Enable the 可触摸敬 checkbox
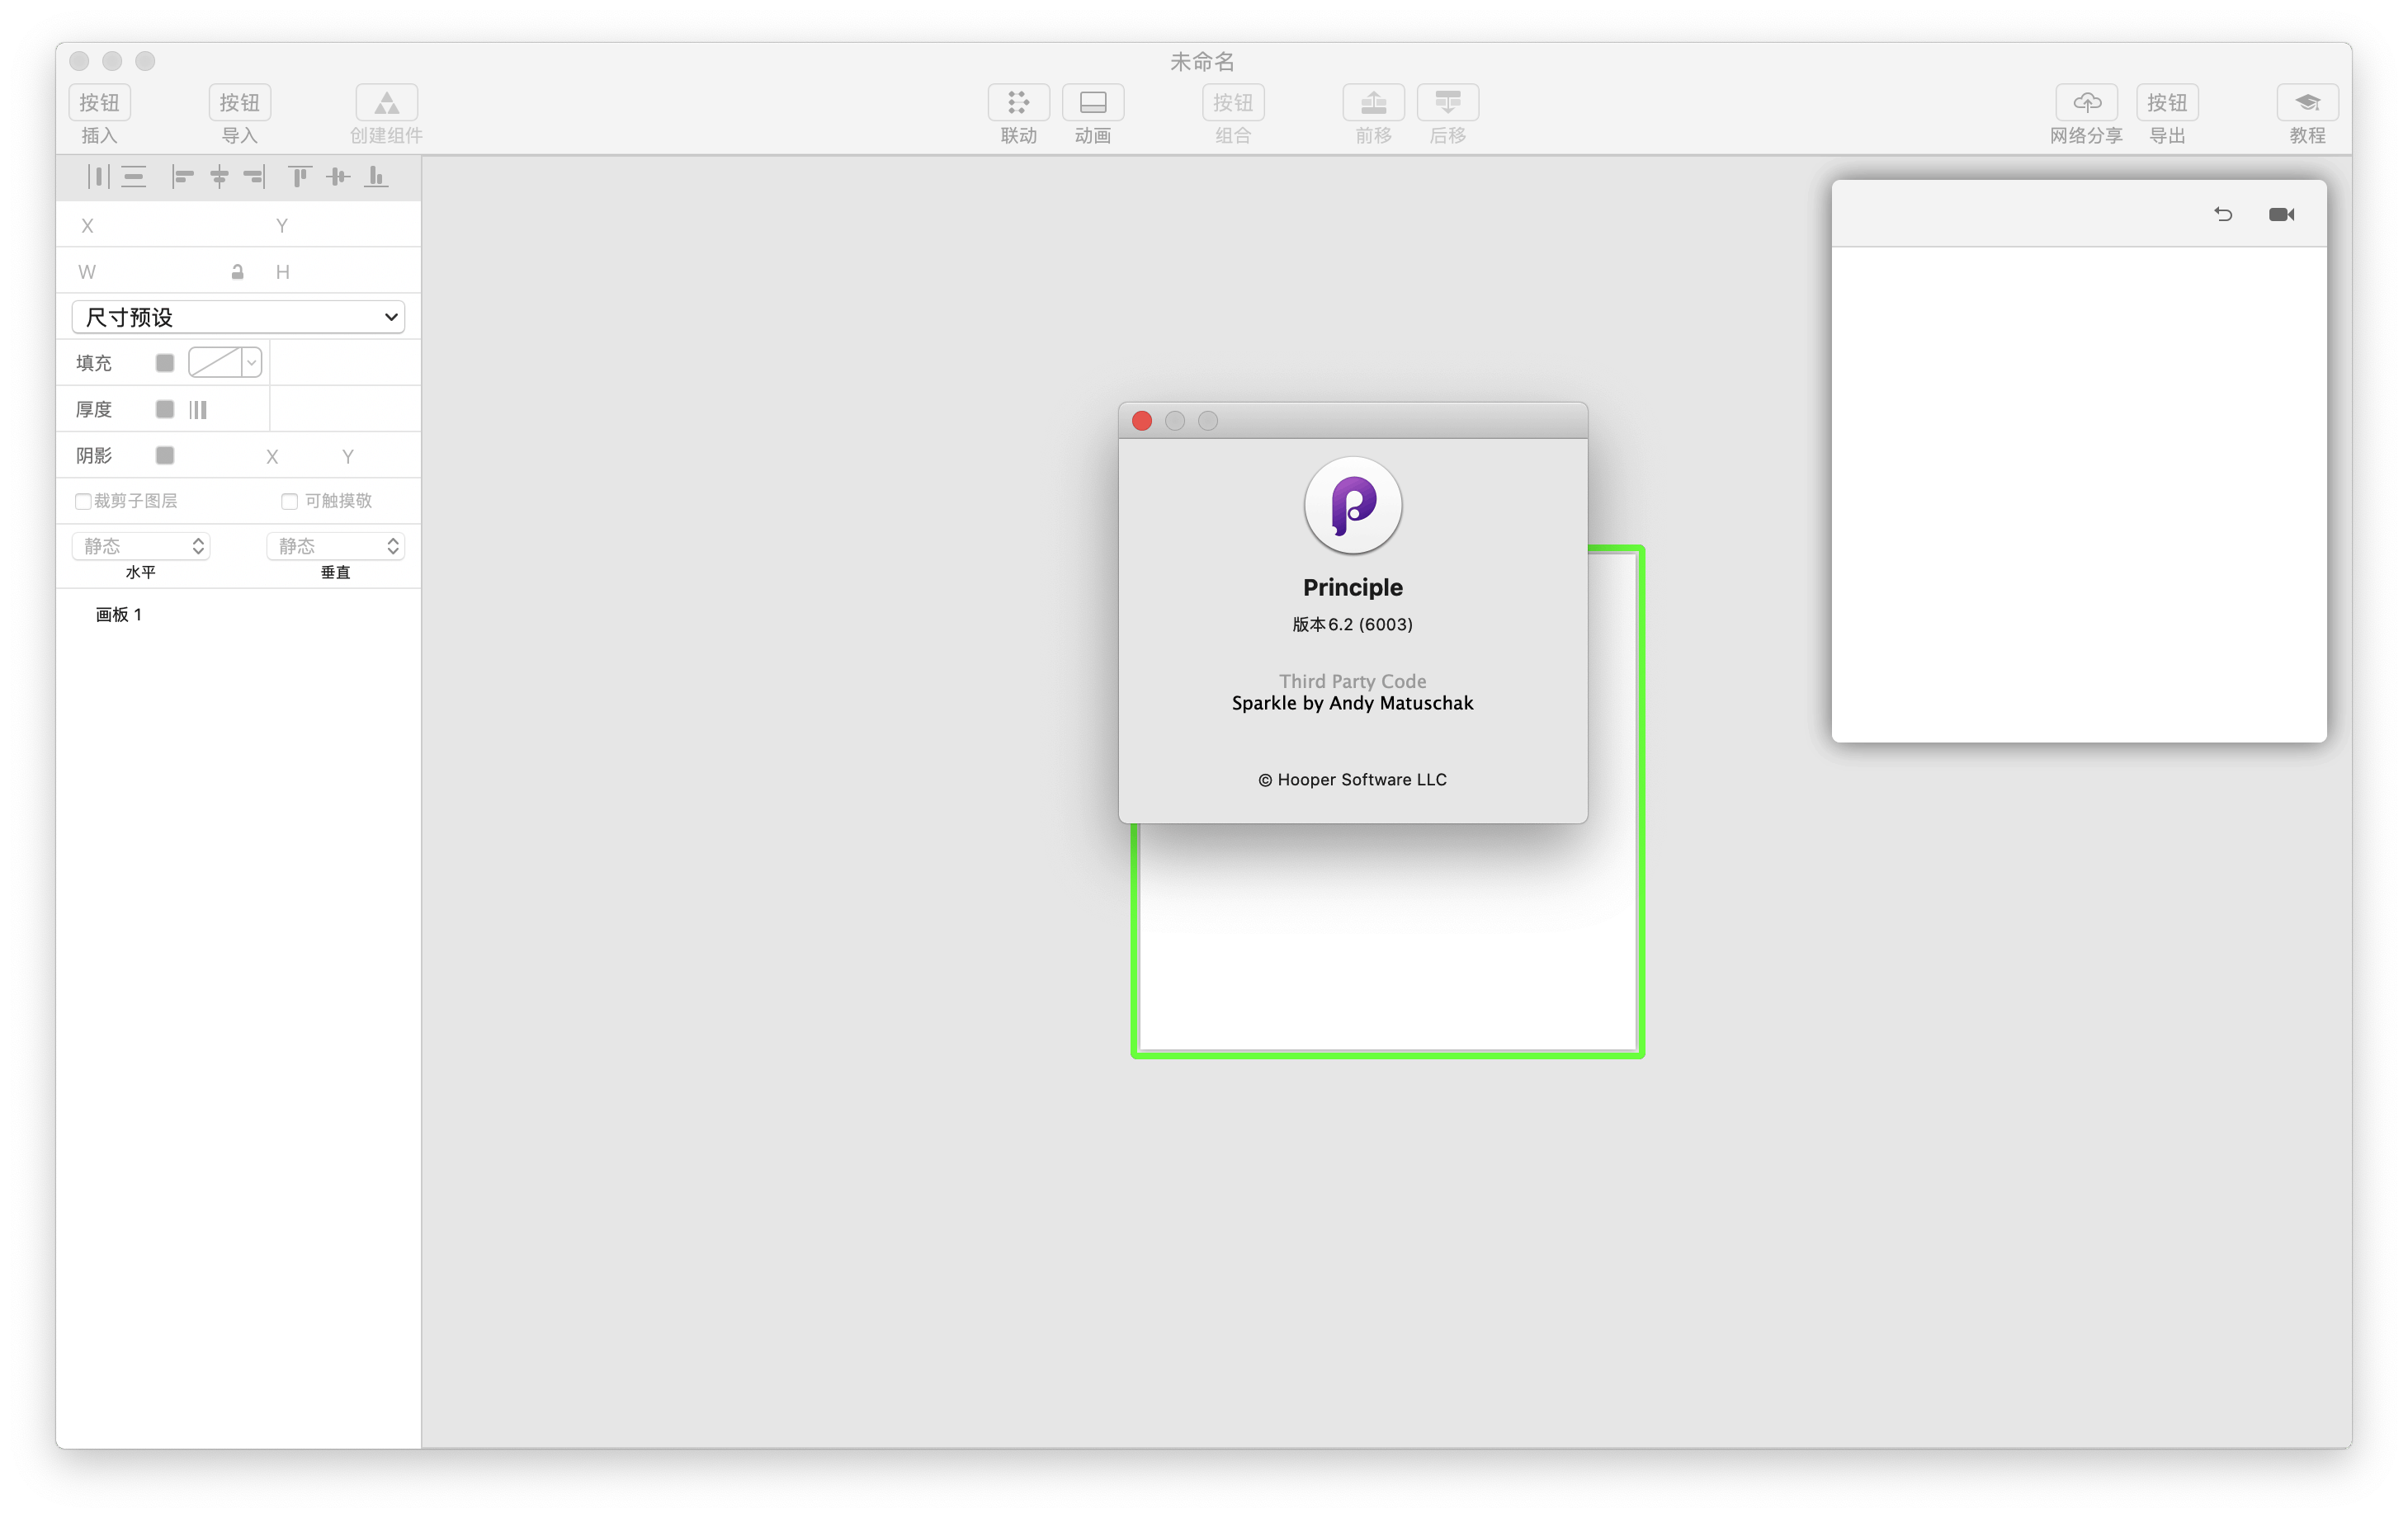Image resolution: width=2408 pixels, height=1518 pixels. click(x=289, y=501)
